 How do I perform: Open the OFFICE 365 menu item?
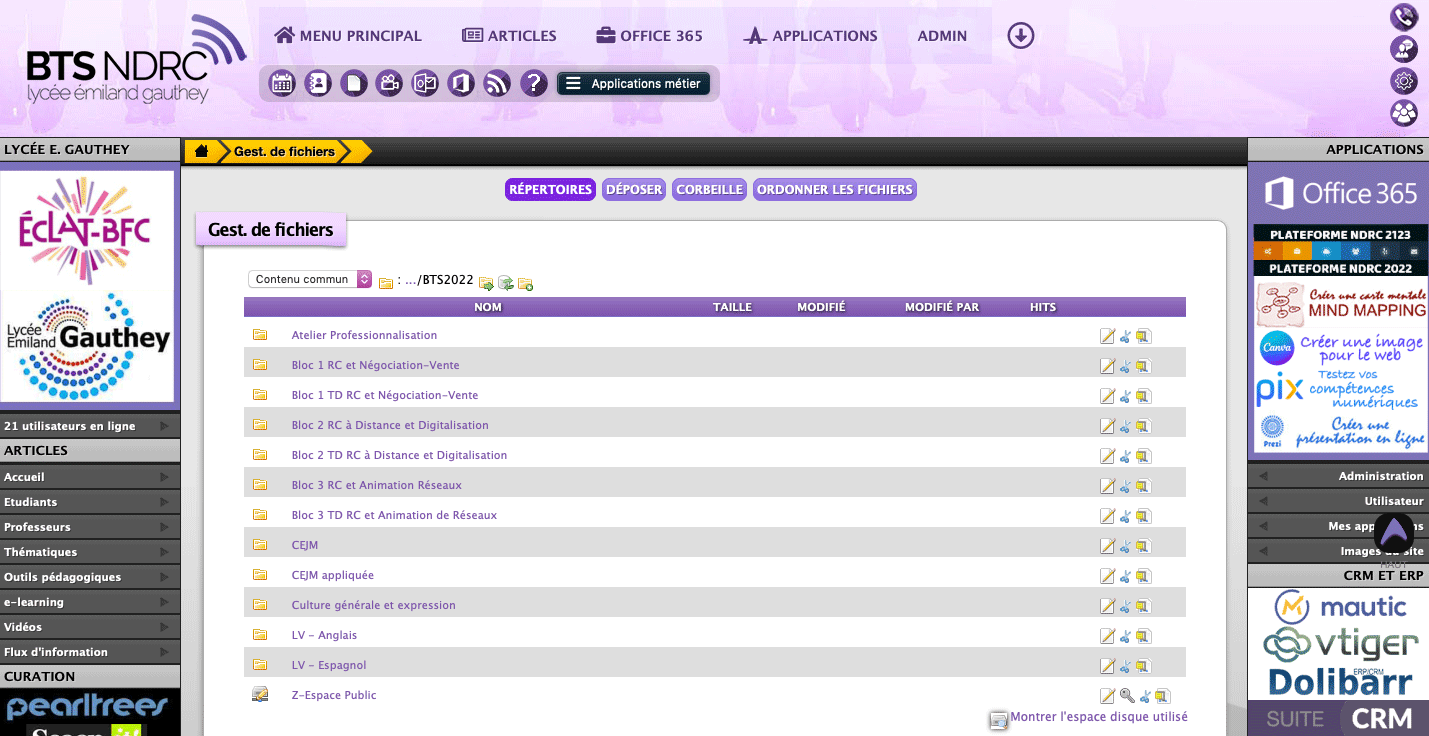click(x=649, y=36)
